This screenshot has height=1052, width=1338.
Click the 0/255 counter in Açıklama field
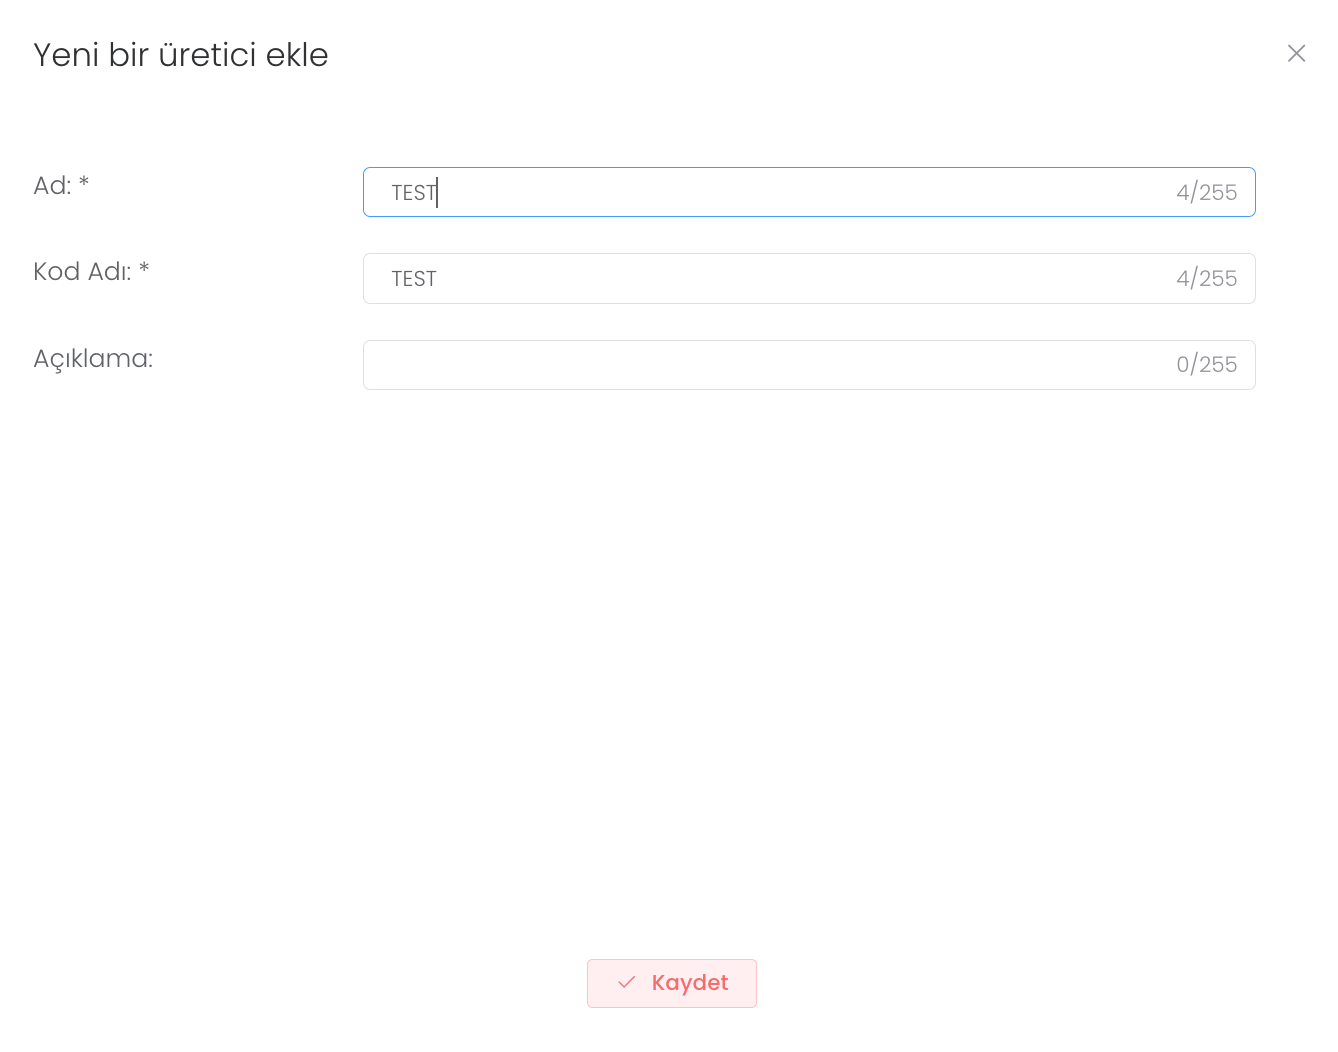[1206, 365]
